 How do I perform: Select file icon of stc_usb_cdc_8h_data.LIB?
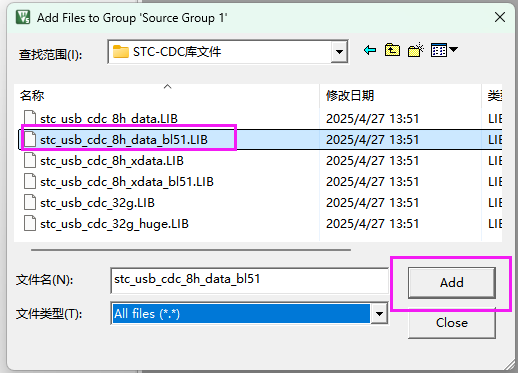pos(30,118)
